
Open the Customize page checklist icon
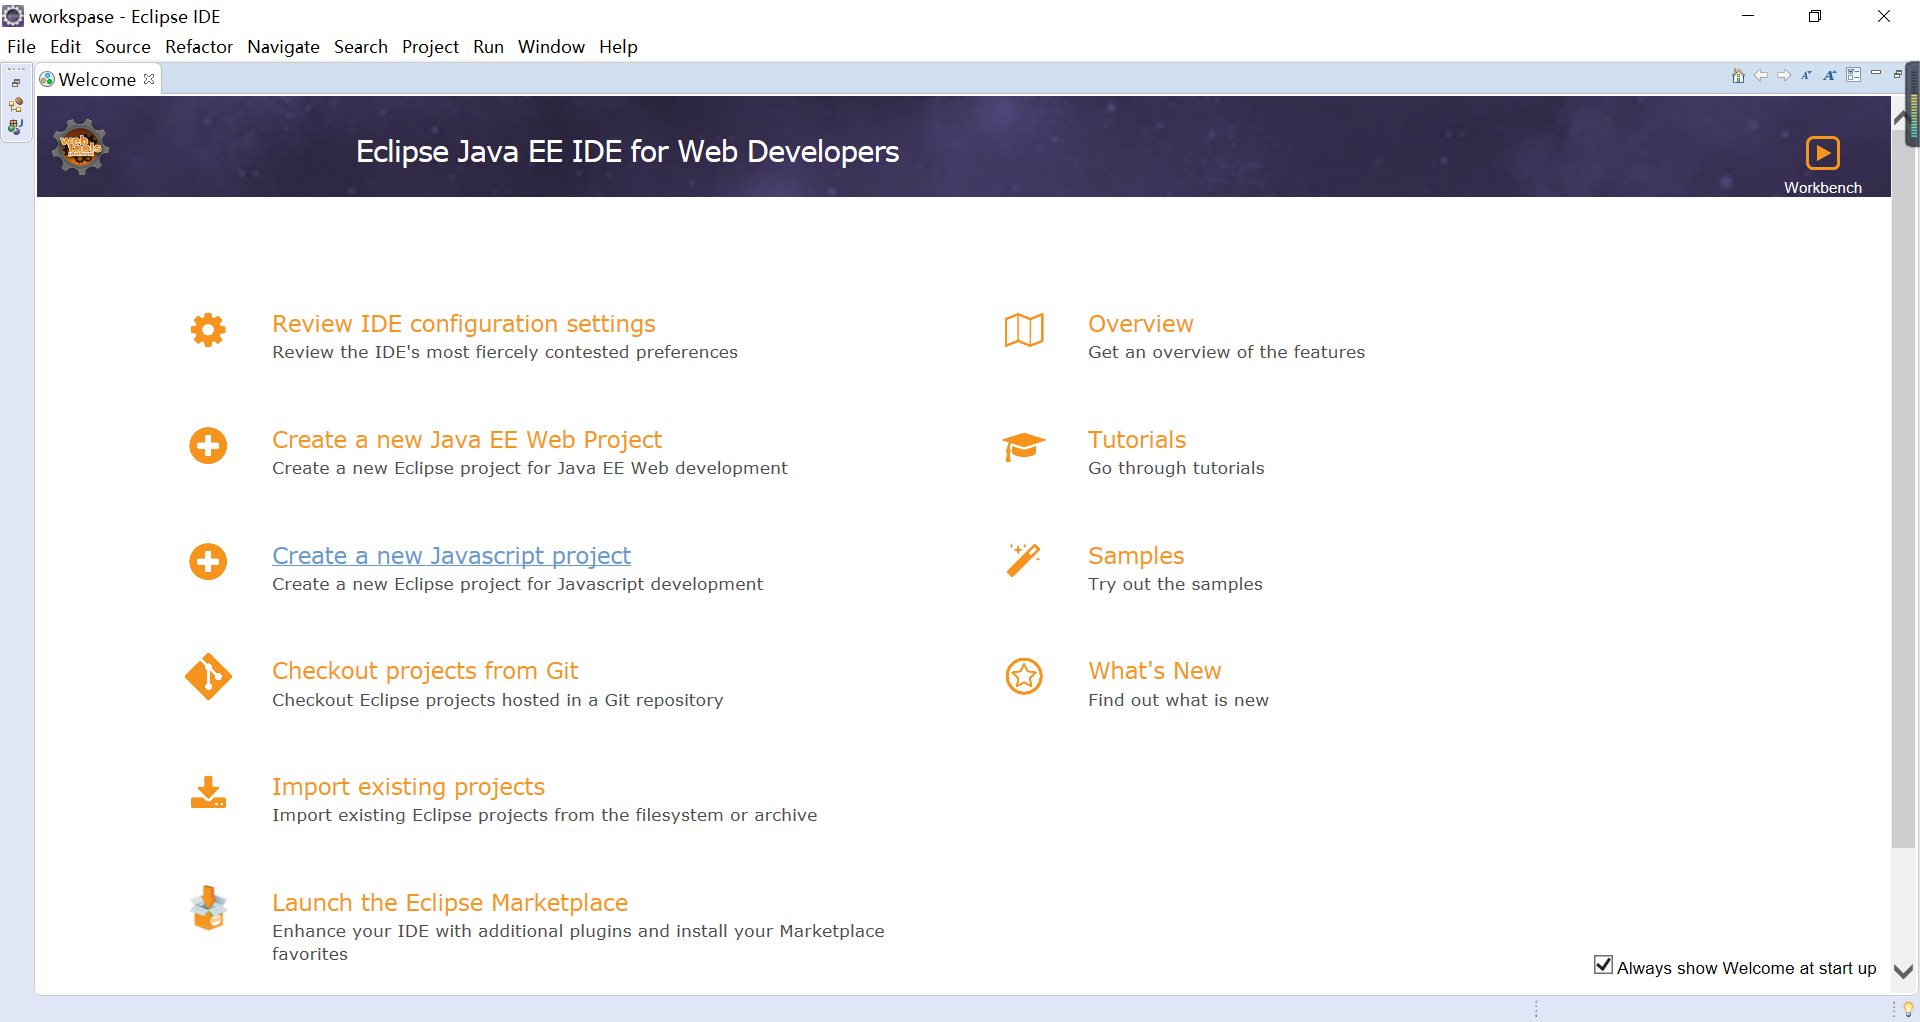click(x=1854, y=75)
